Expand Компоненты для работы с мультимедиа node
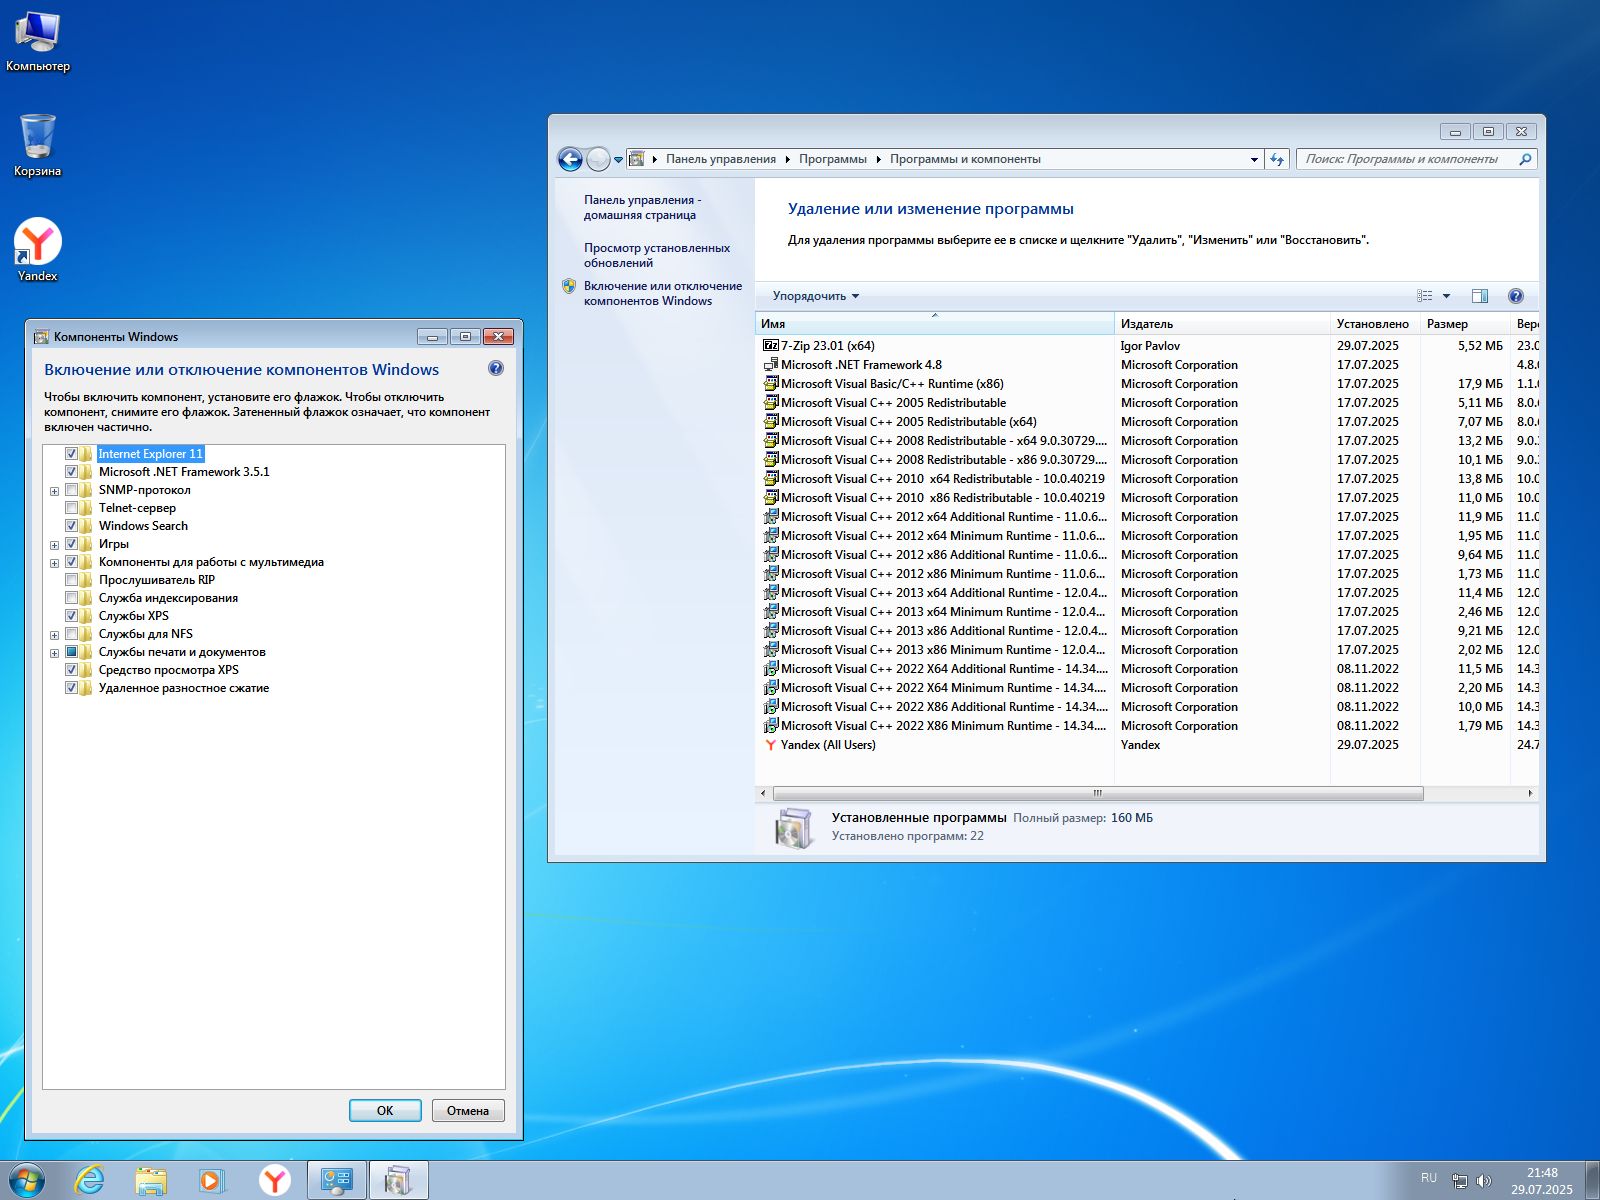The width and height of the screenshot is (1600, 1200). [54, 563]
